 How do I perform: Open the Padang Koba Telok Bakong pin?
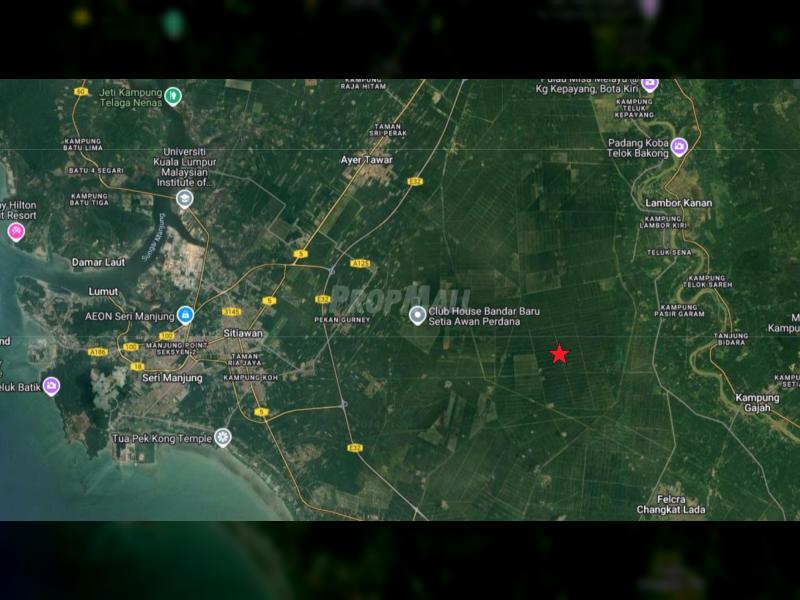click(x=680, y=147)
